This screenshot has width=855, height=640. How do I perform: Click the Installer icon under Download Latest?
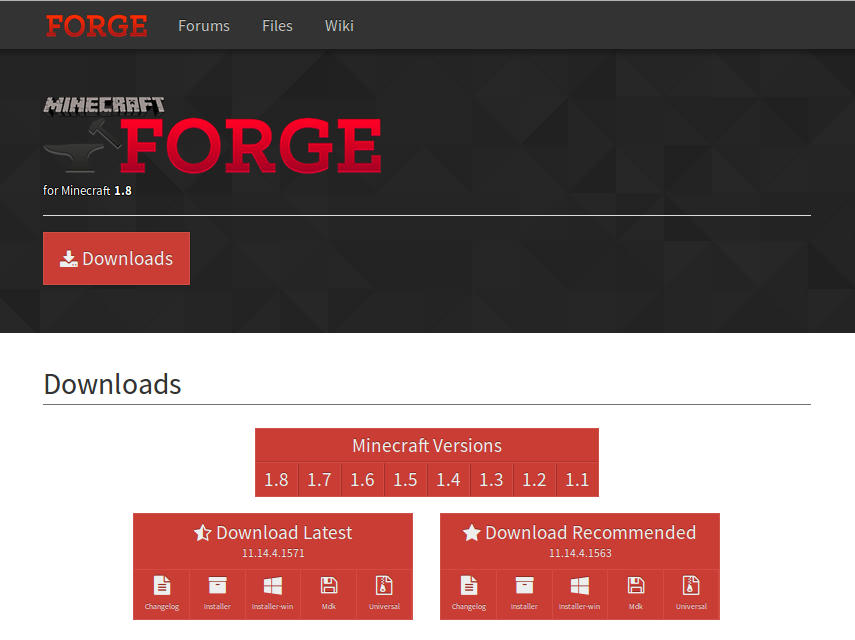[x=217, y=592]
